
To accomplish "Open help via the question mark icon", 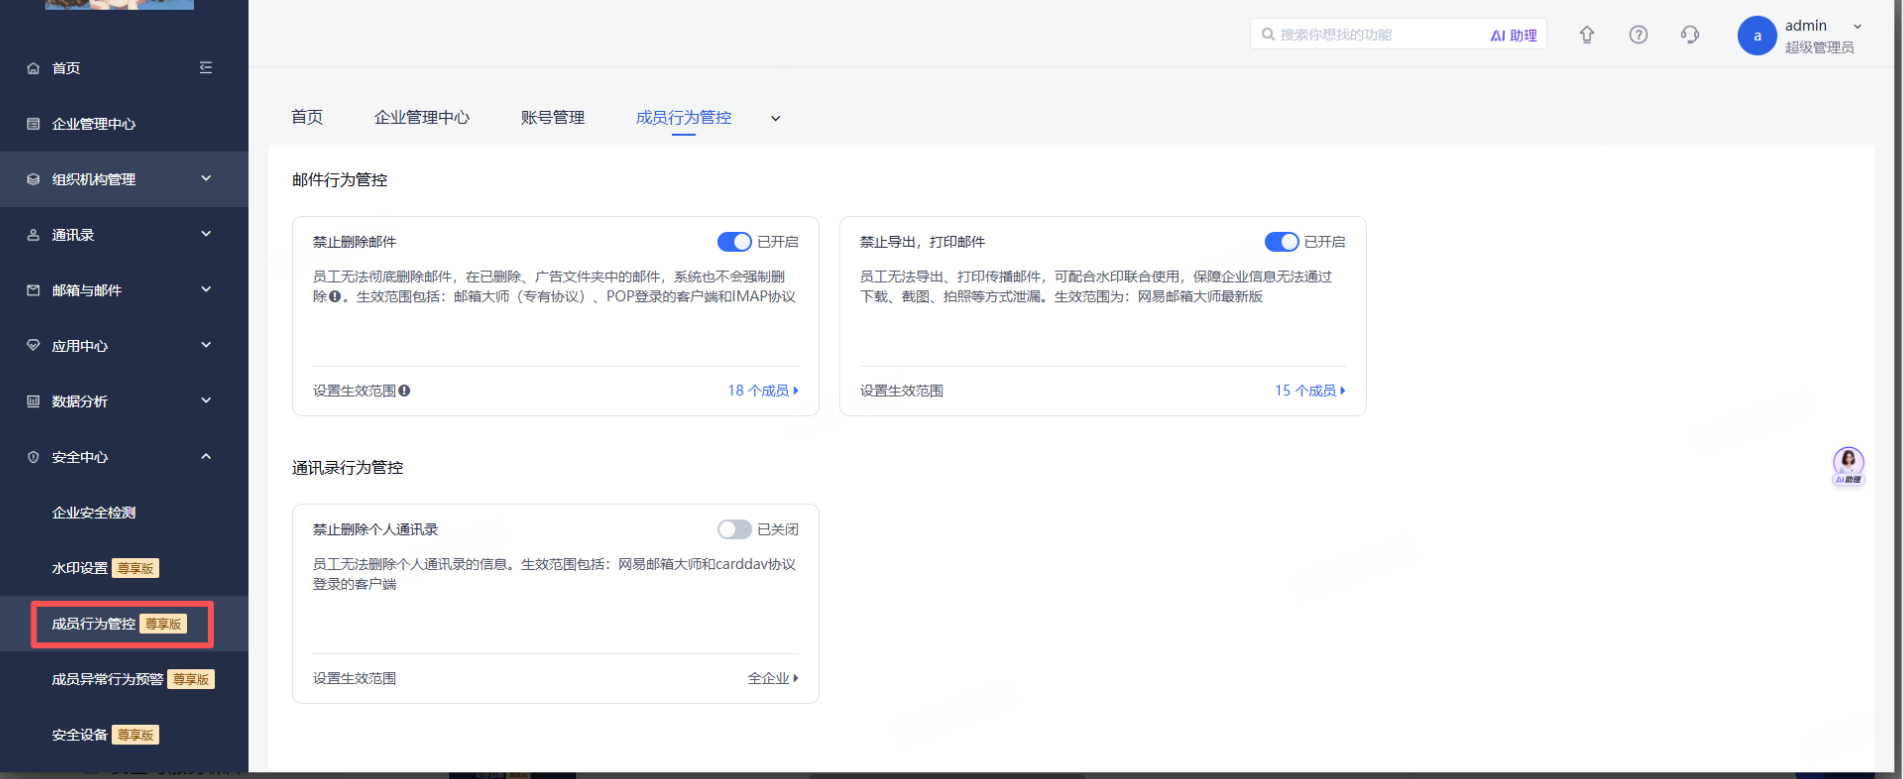I will click(x=1638, y=35).
